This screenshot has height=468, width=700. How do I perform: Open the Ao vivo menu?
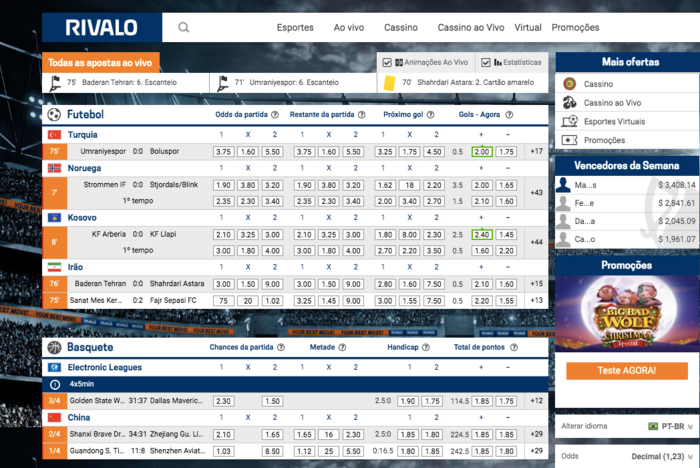click(349, 28)
